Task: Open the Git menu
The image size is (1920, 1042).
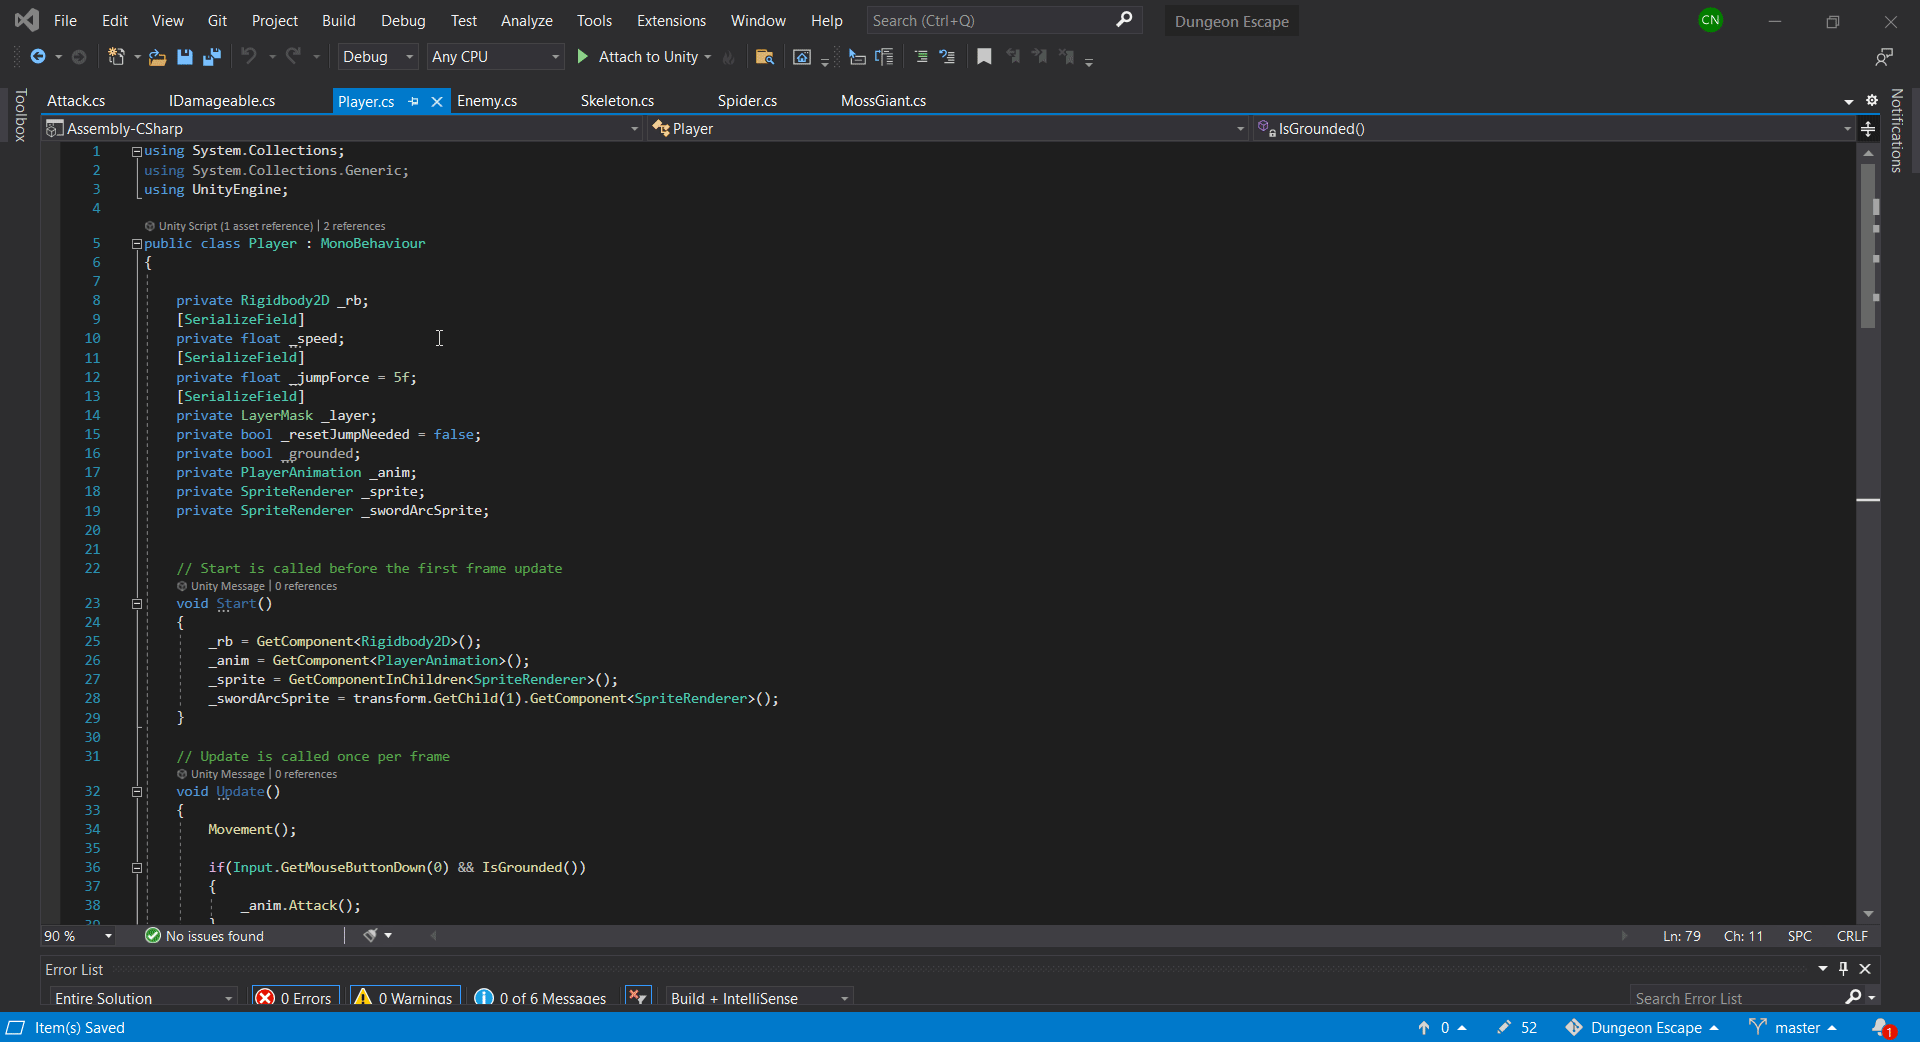Action: [x=217, y=21]
